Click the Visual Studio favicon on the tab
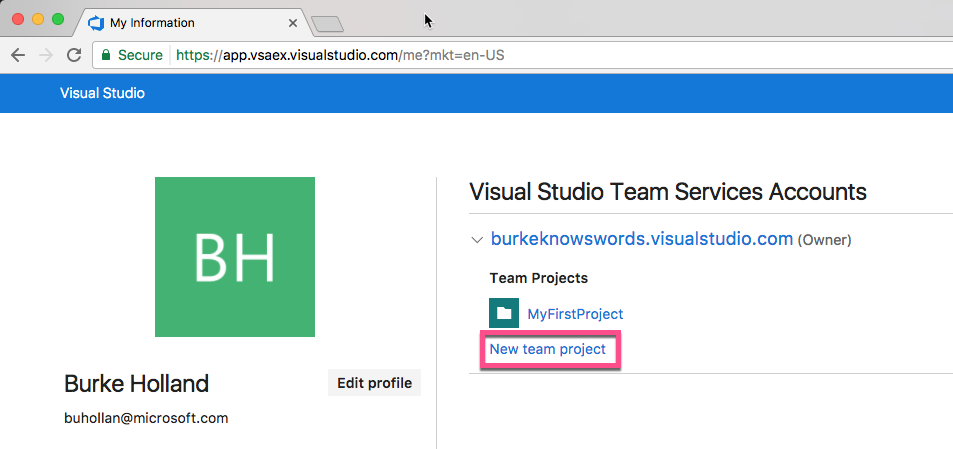This screenshot has height=449, width=953. click(x=97, y=22)
